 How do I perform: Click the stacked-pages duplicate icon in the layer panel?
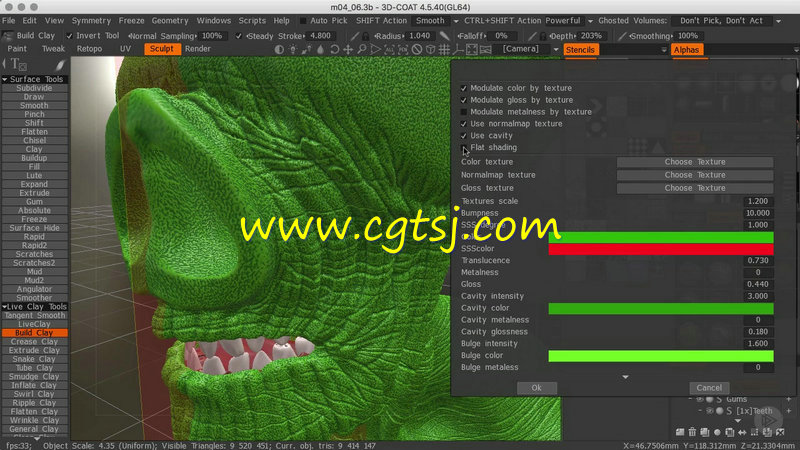[705, 432]
